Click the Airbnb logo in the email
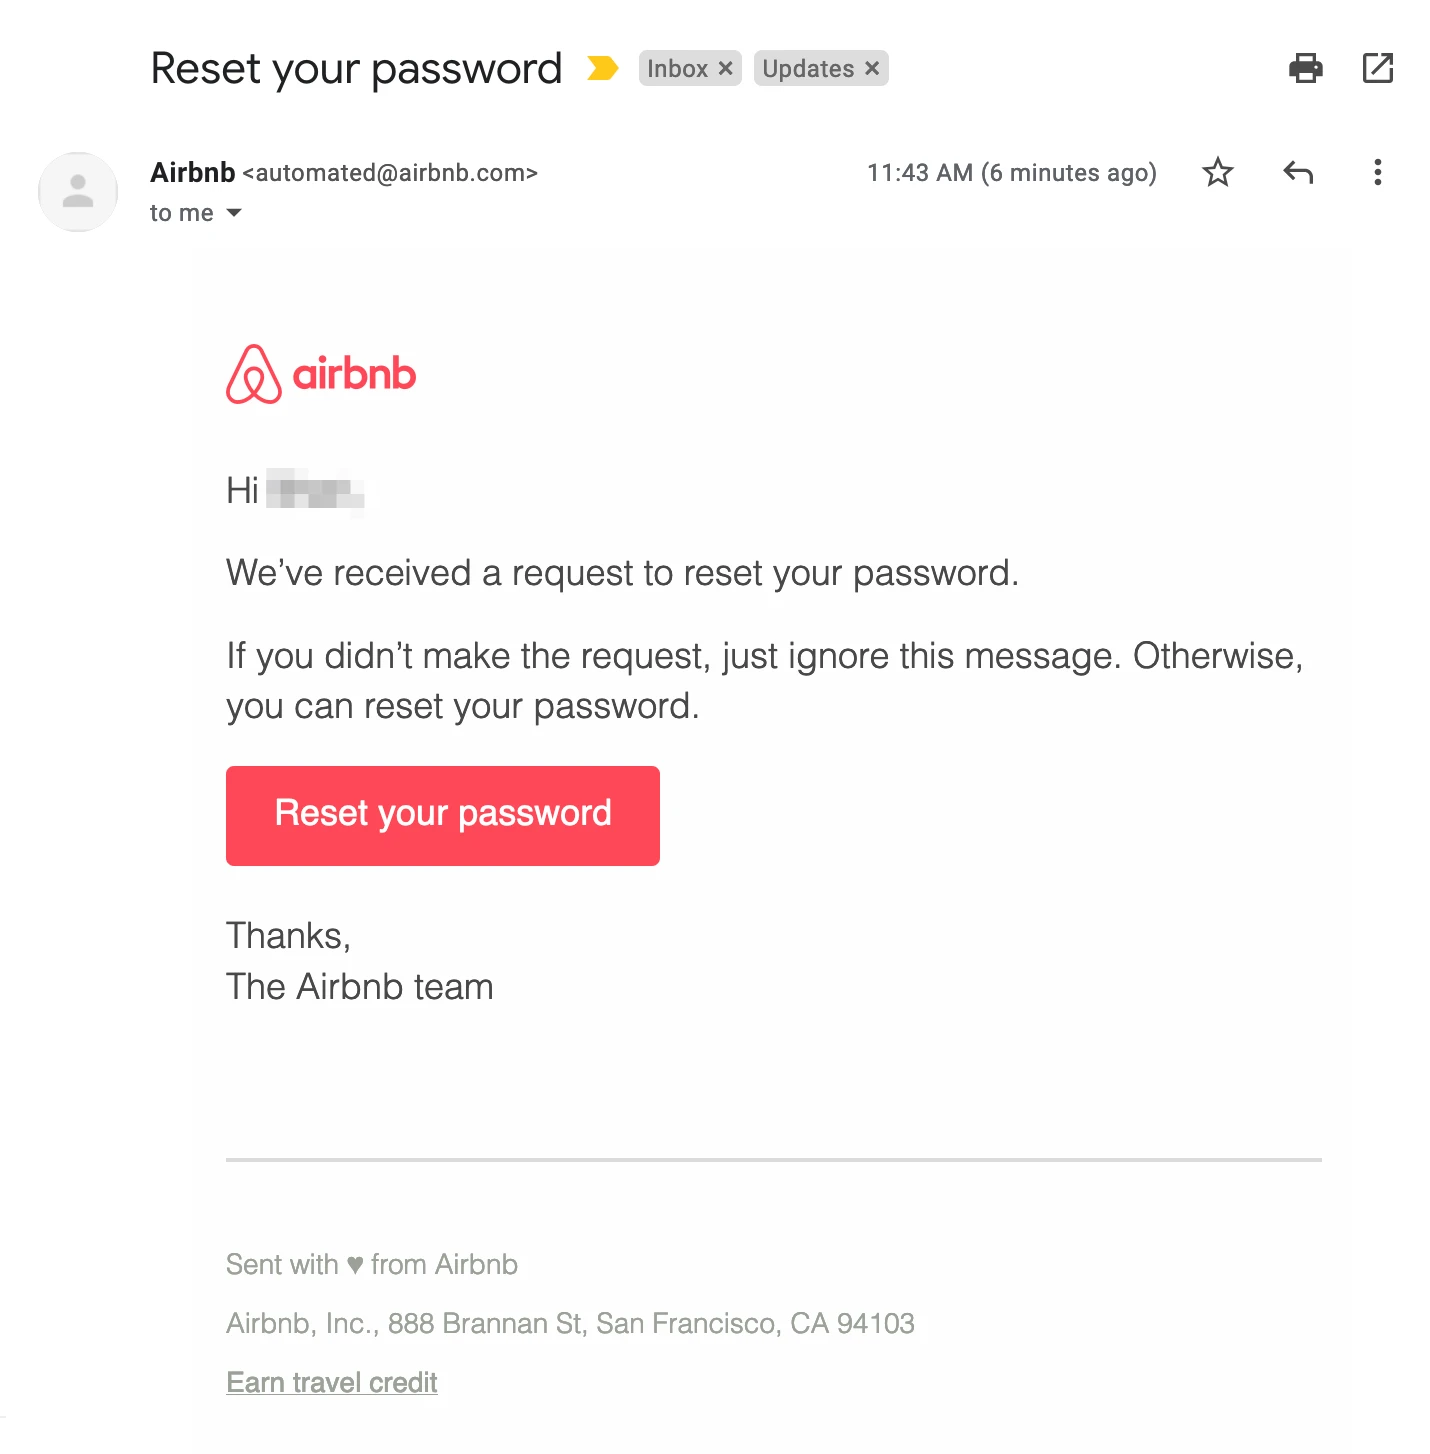This screenshot has width=1430, height=1454. point(321,374)
